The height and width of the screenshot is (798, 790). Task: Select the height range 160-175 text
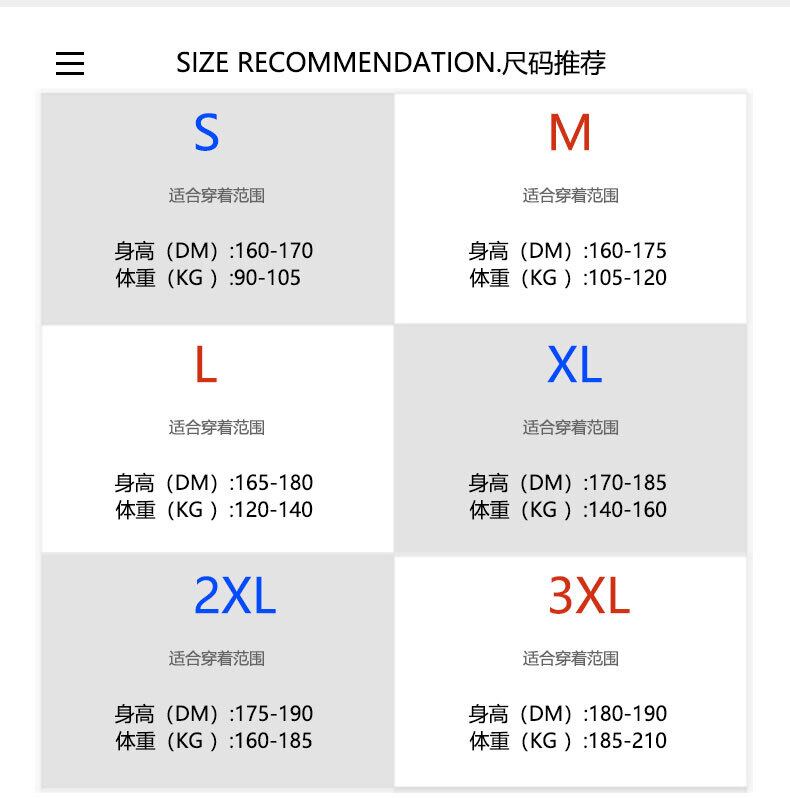click(567, 251)
